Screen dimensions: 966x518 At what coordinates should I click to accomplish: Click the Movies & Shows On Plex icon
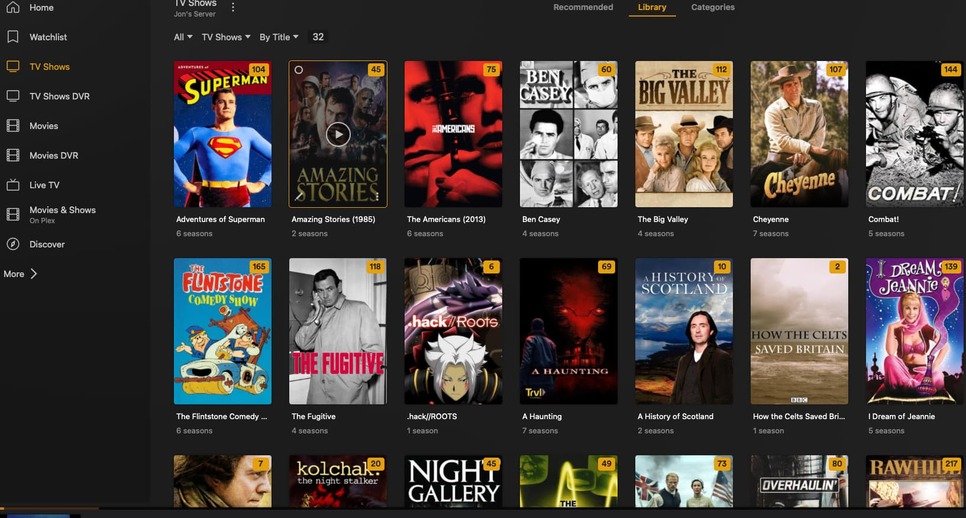[13, 214]
